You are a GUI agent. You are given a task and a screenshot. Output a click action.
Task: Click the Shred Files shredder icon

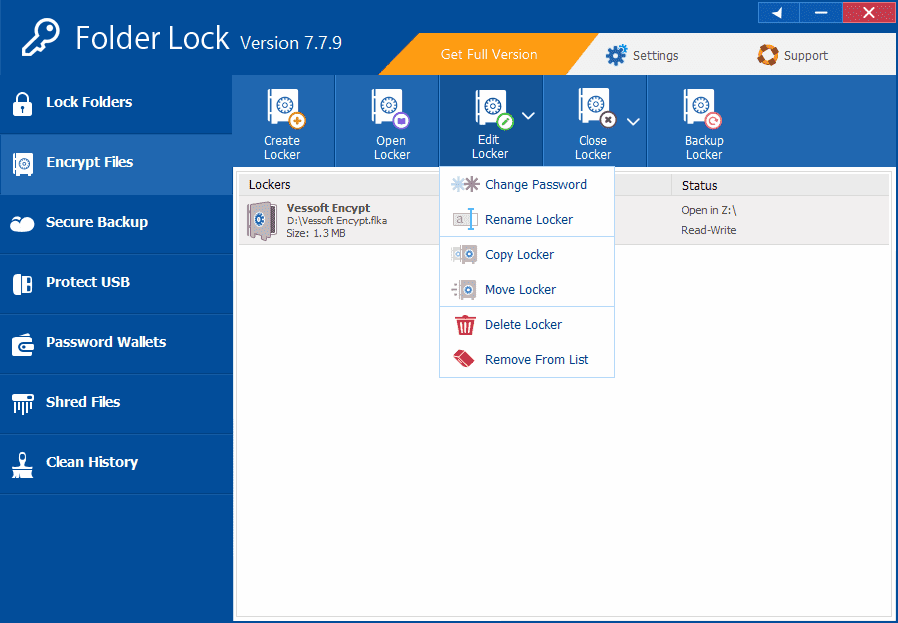click(23, 404)
